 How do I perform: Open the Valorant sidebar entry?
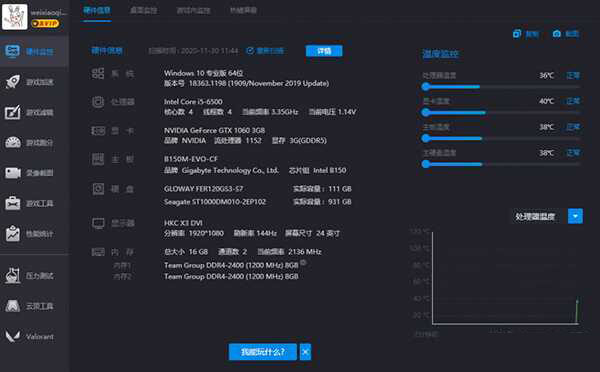point(34,336)
